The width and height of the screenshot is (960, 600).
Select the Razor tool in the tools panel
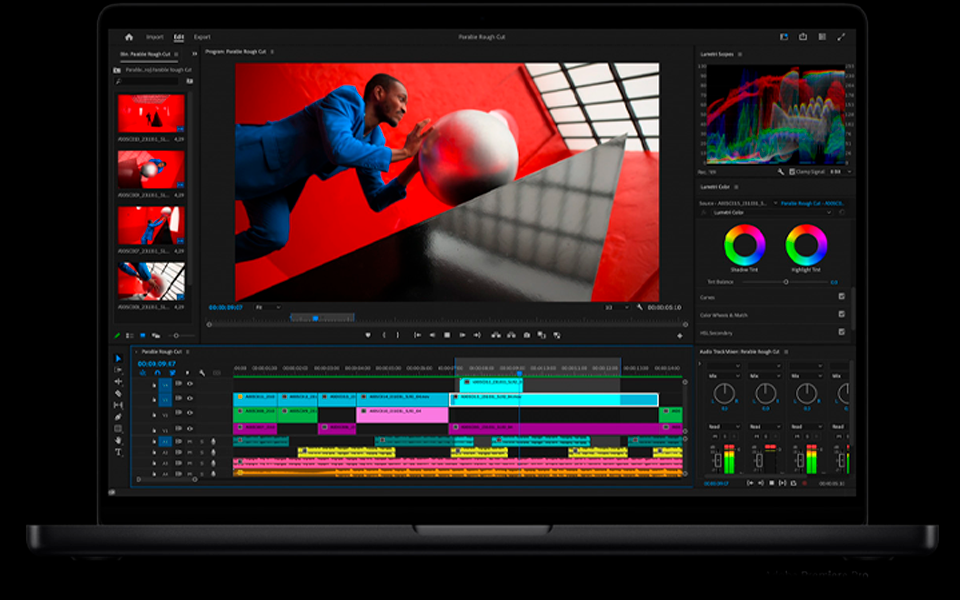point(118,393)
